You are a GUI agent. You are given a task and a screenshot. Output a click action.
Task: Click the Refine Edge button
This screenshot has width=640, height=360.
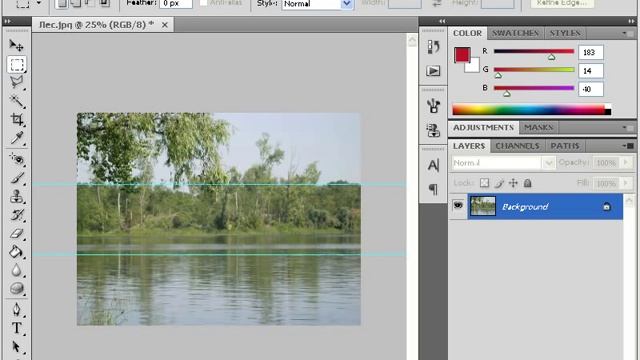tap(562, 3)
